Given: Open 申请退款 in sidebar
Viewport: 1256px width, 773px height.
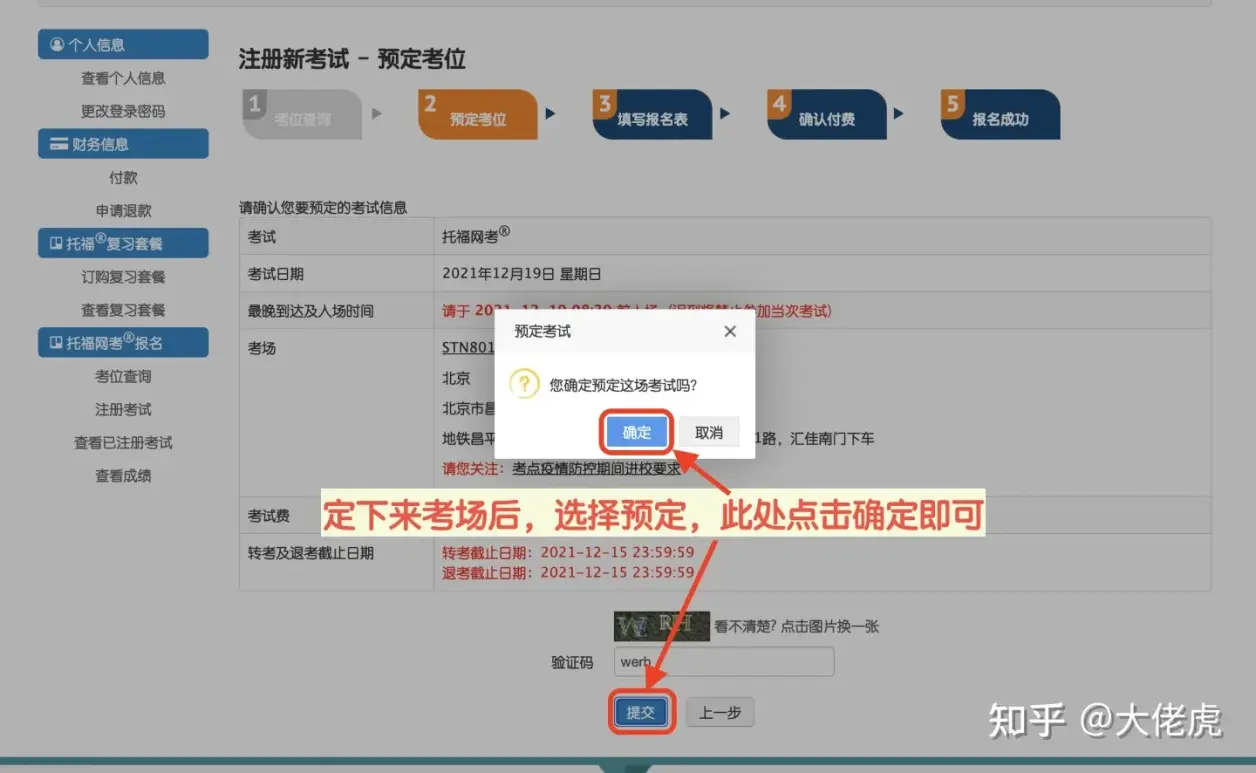Looking at the screenshot, I should pyautogui.click(x=123, y=210).
